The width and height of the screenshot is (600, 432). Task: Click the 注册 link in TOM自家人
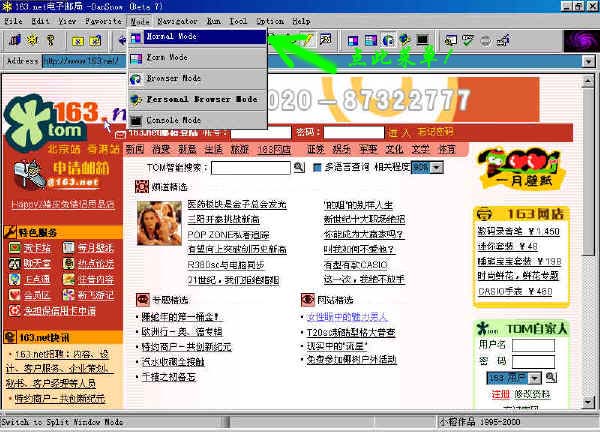[501, 394]
